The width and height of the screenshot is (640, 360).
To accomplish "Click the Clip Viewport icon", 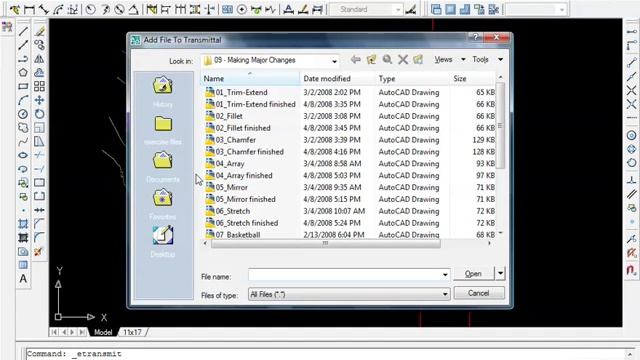I will [493, 9].
